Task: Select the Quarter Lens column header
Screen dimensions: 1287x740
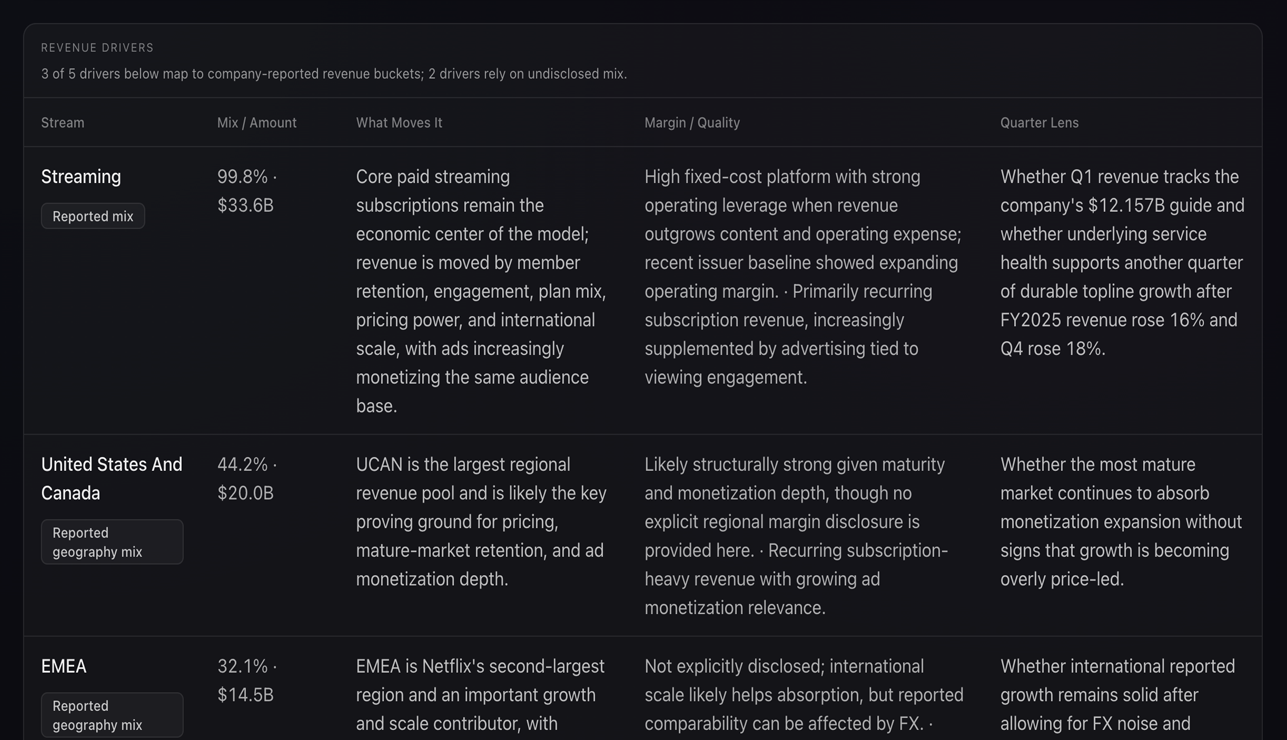Action: (x=1039, y=123)
